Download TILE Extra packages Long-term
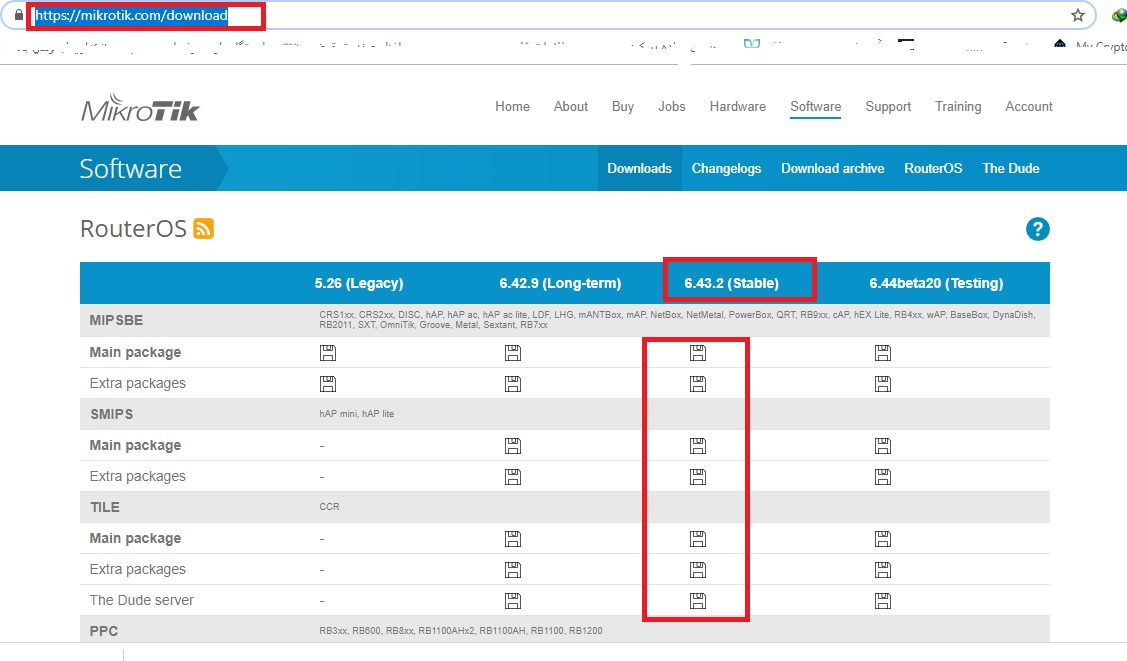The height and width of the screenshot is (661, 1127). pyautogui.click(x=512, y=570)
